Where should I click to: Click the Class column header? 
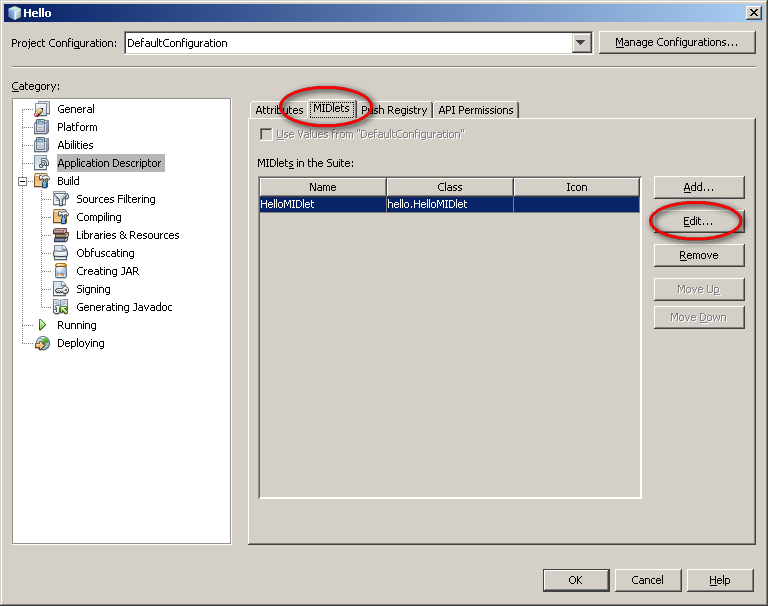click(450, 187)
